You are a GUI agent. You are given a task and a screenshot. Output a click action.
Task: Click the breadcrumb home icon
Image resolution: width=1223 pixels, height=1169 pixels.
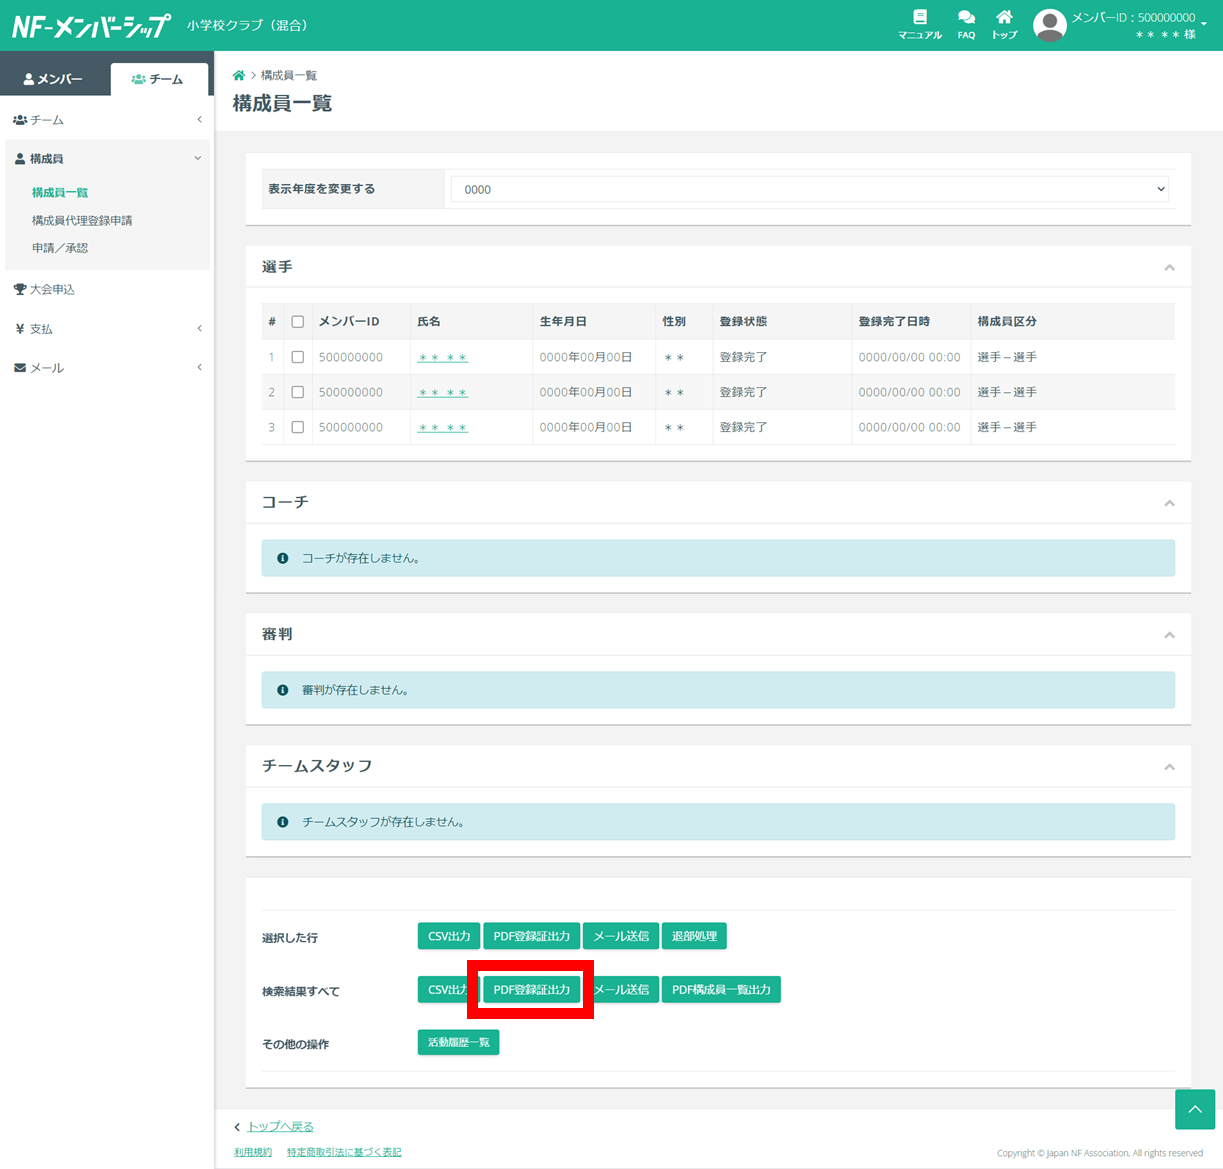click(x=239, y=76)
